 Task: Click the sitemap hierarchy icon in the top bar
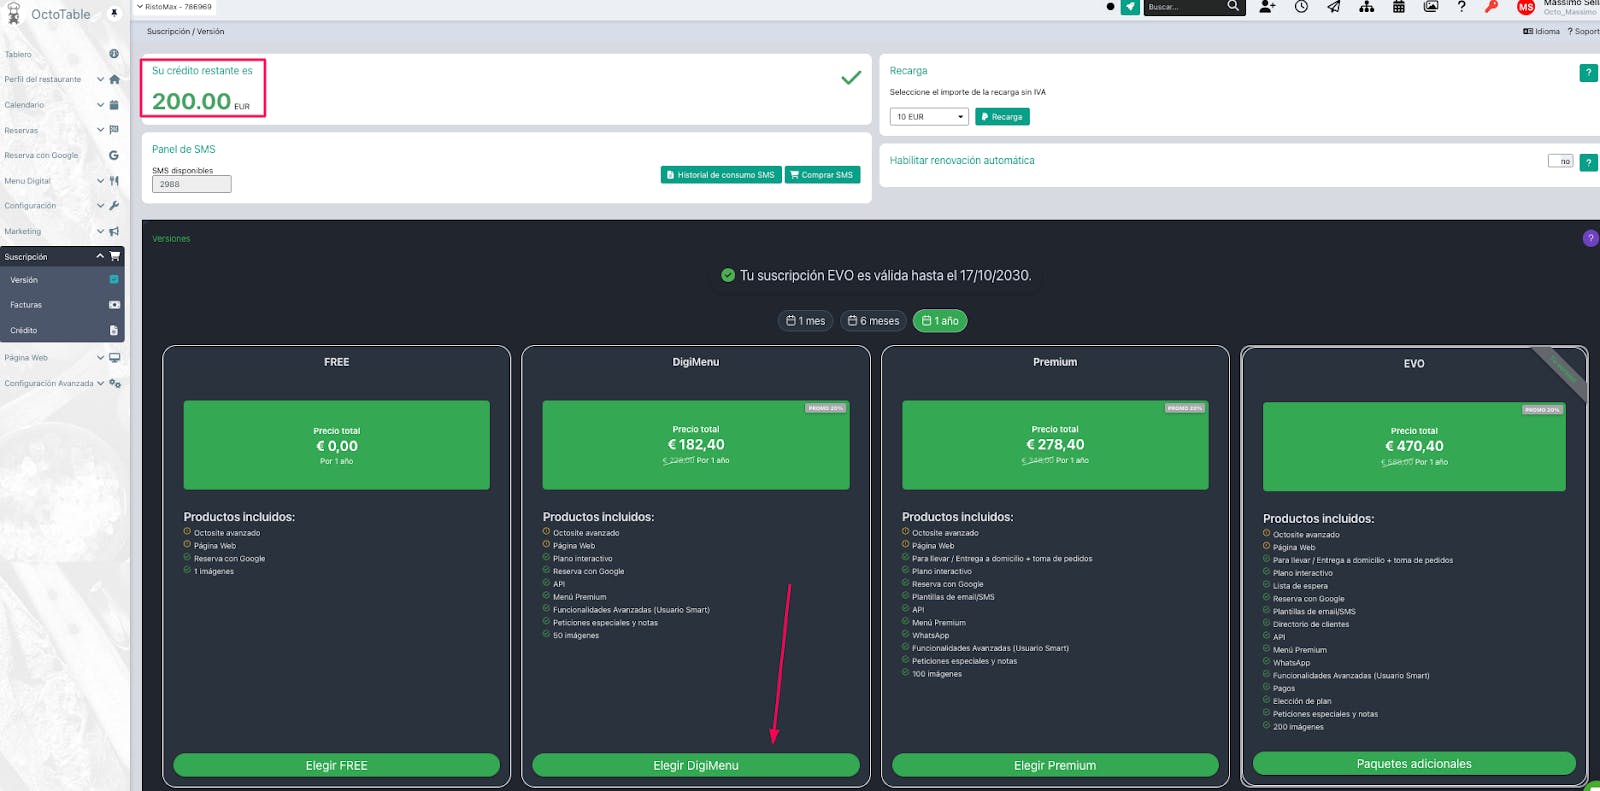click(x=1366, y=6)
